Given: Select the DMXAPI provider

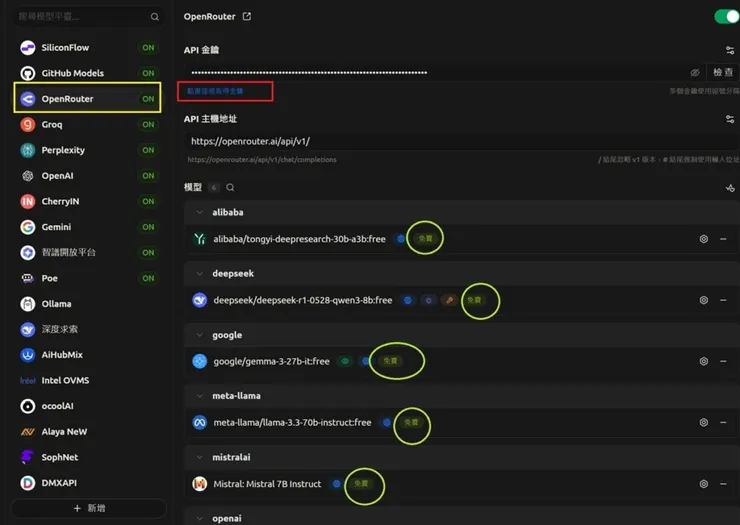Looking at the screenshot, I should tap(88, 483).
